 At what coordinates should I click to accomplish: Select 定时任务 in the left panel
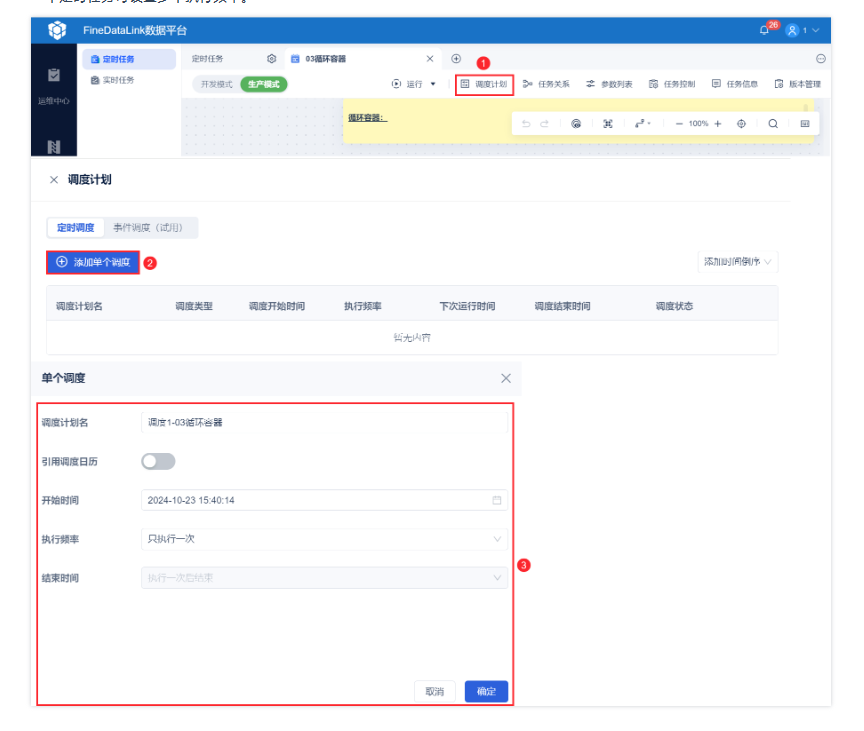coord(129,59)
